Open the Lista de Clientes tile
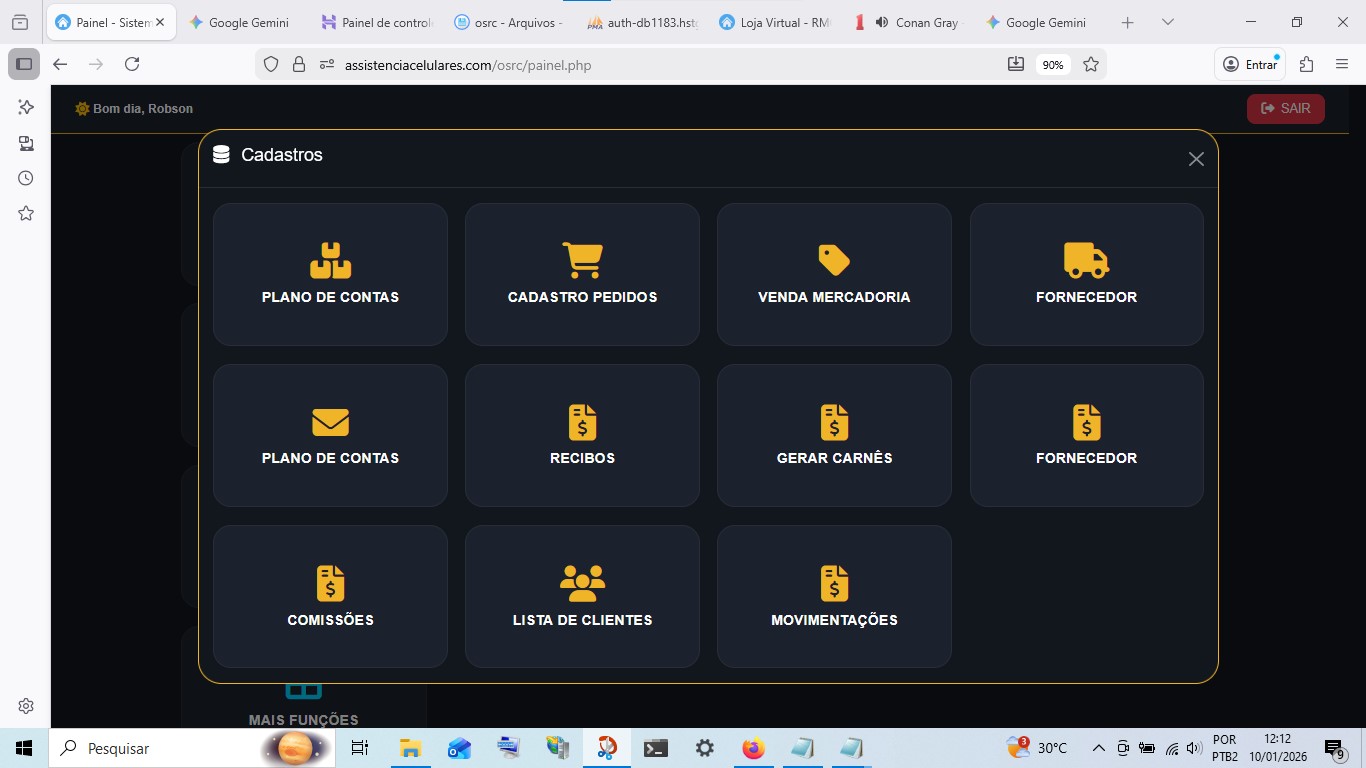This screenshot has width=1366, height=768. (582, 597)
